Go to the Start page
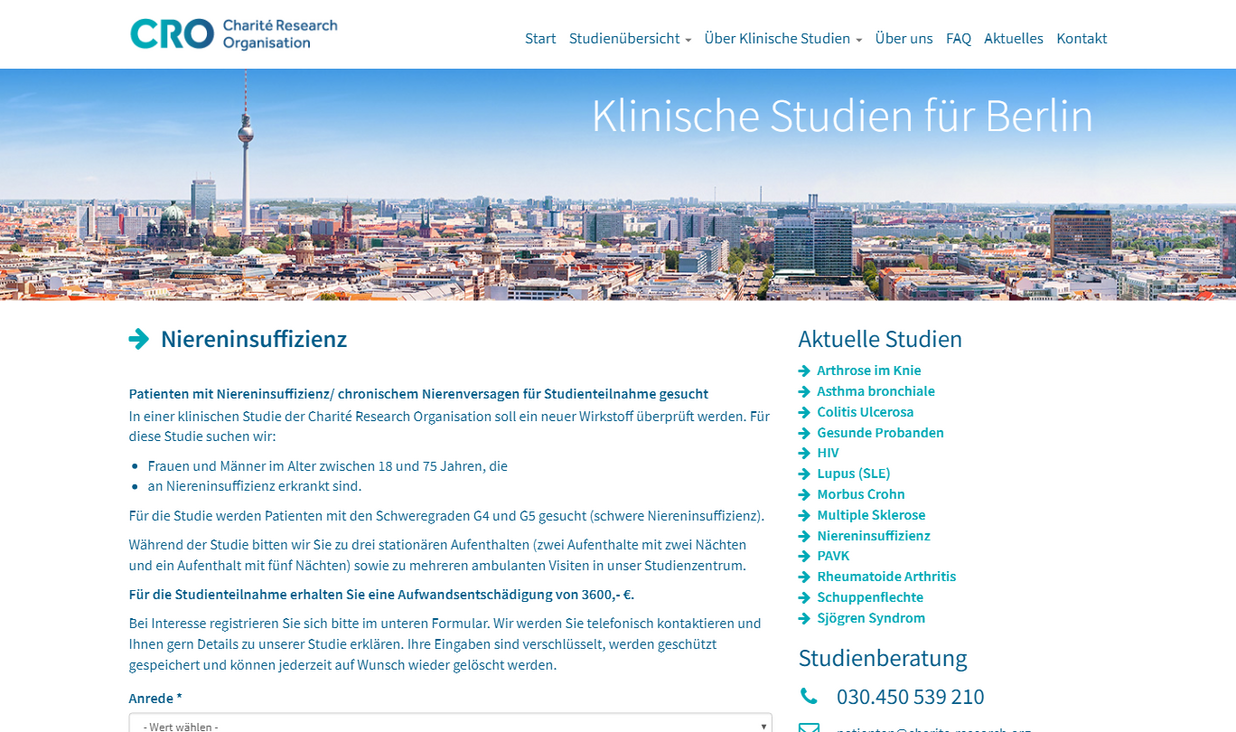 coord(540,39)
